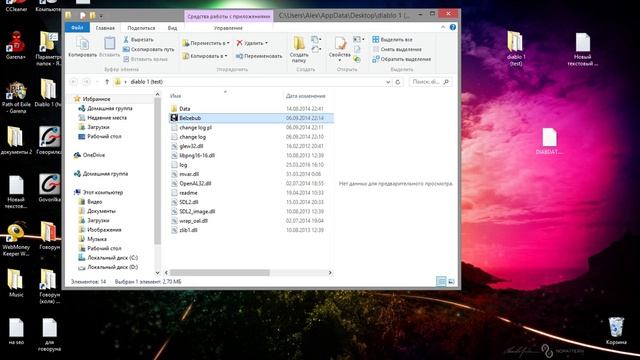
Task: Open Недавние места in navigation pane
Action: [102, 118]
